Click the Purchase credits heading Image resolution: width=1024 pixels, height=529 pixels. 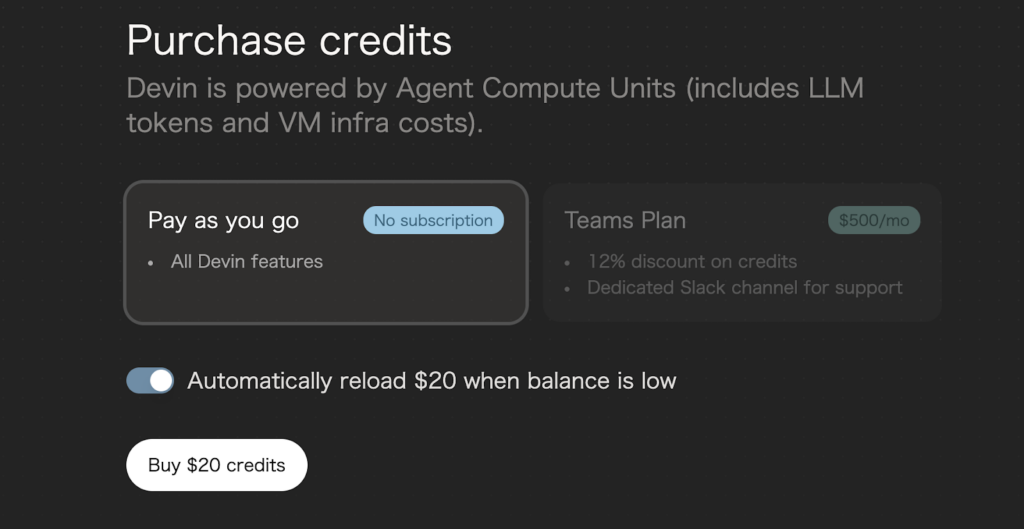pos(289,41)
